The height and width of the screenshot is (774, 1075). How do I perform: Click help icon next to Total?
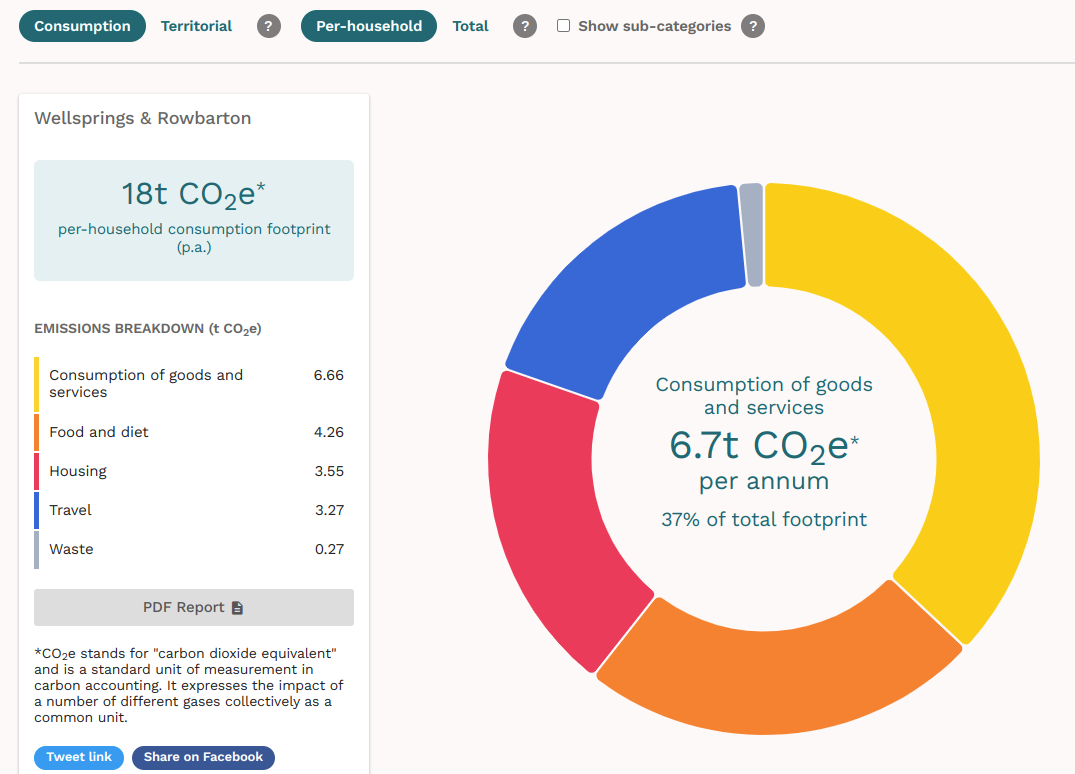coord(525,26)
